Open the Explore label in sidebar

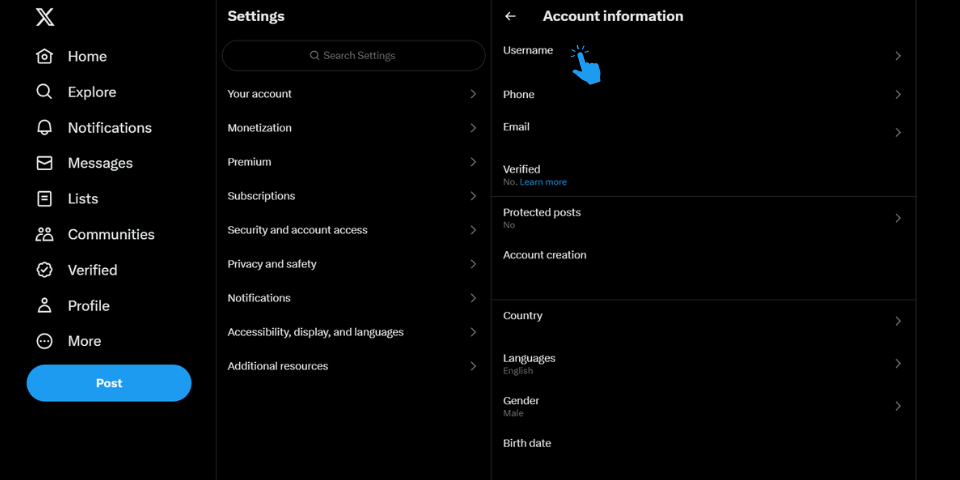tap(92, 92)
